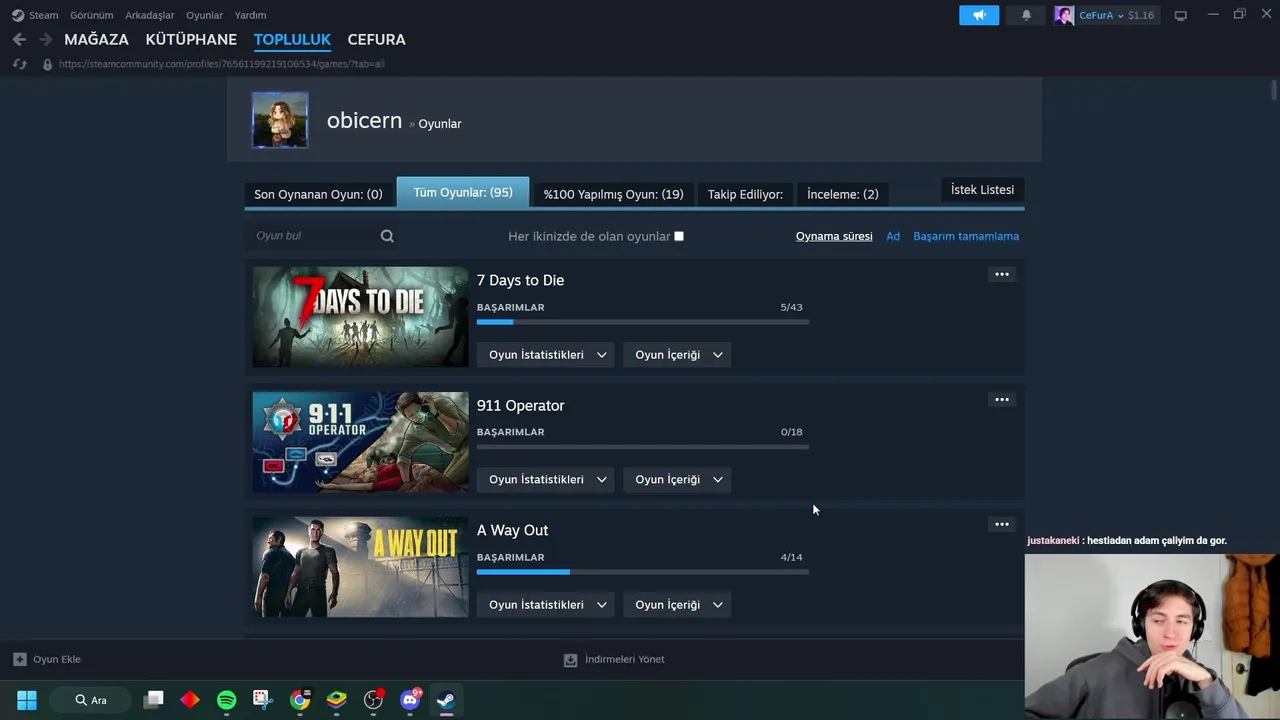Open the more options menu for A Way Out
Screen dimensions: 1280x720
(1001, 524)
